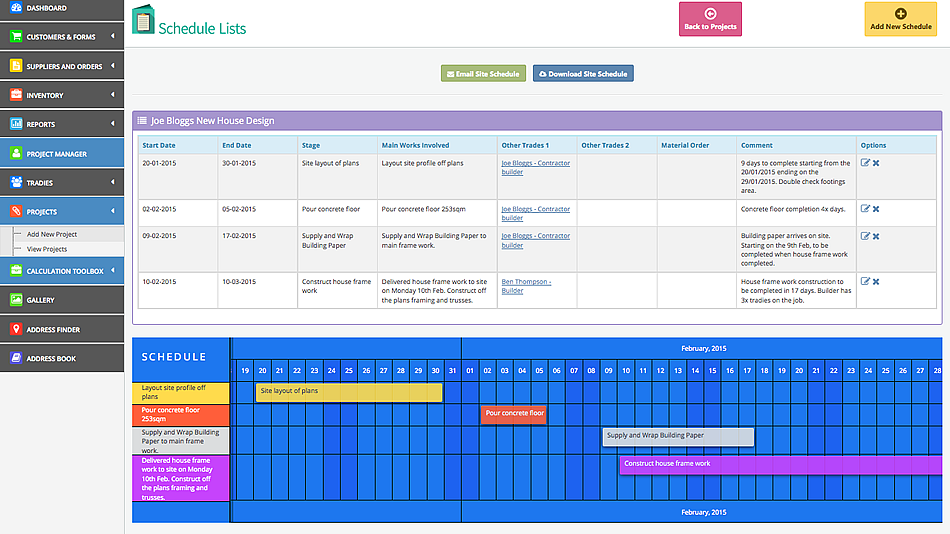Click the Reports chart icon
Viewport: 950px width, 534px height.
[16, 124]
